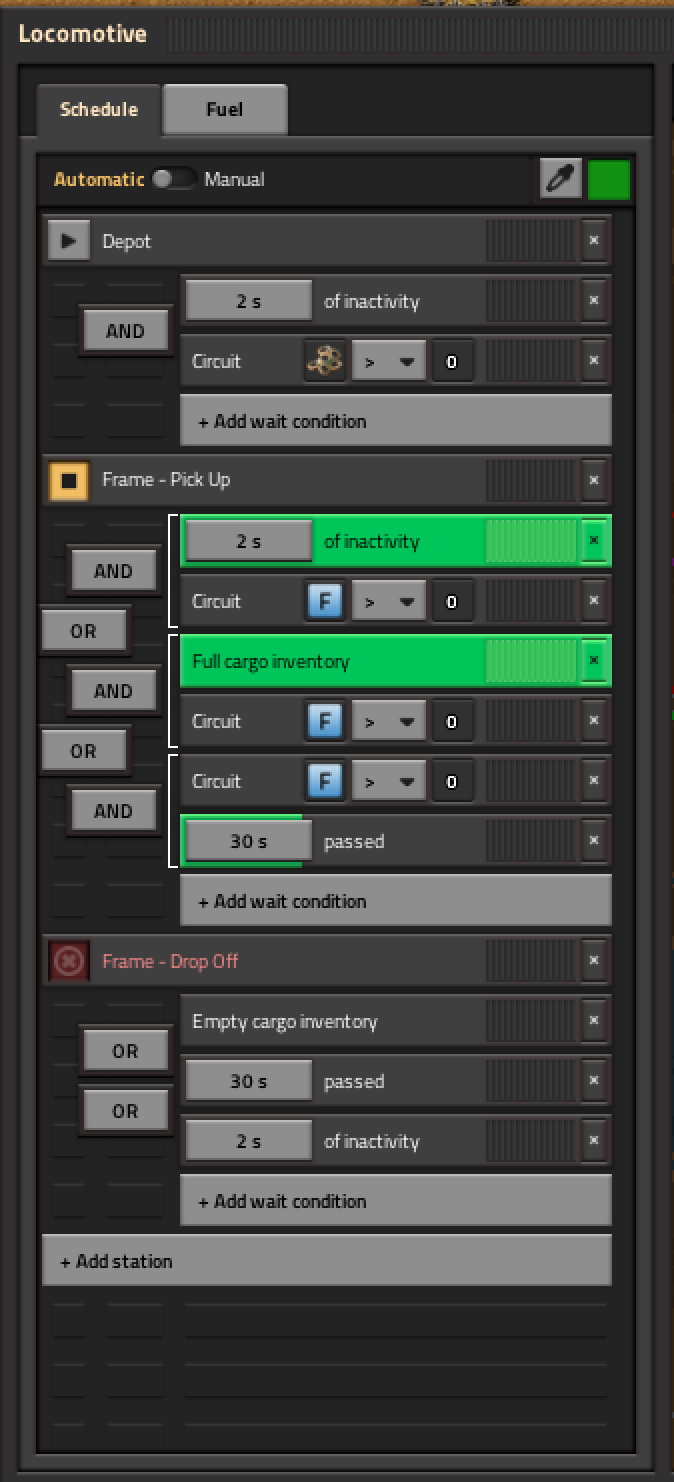Select the Schedule tab
Viewport: 674px width, 1482px height.
[x=99, y=109]
